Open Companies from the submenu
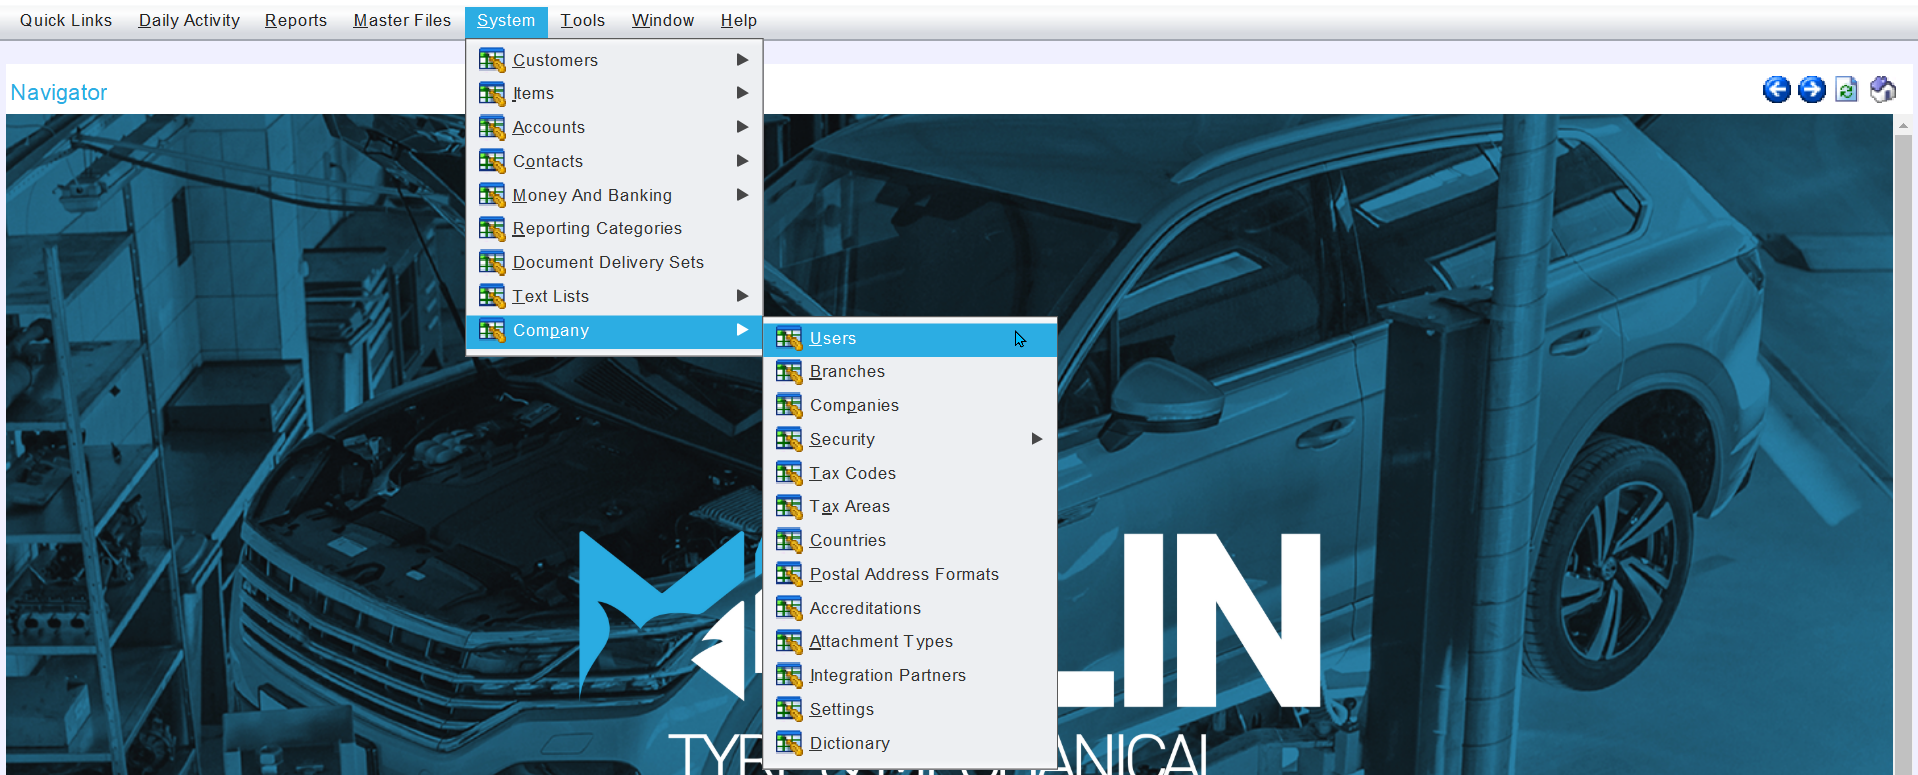Image resolution: width=1918 pixels, height=775 pixels. (x=910, y=405)
